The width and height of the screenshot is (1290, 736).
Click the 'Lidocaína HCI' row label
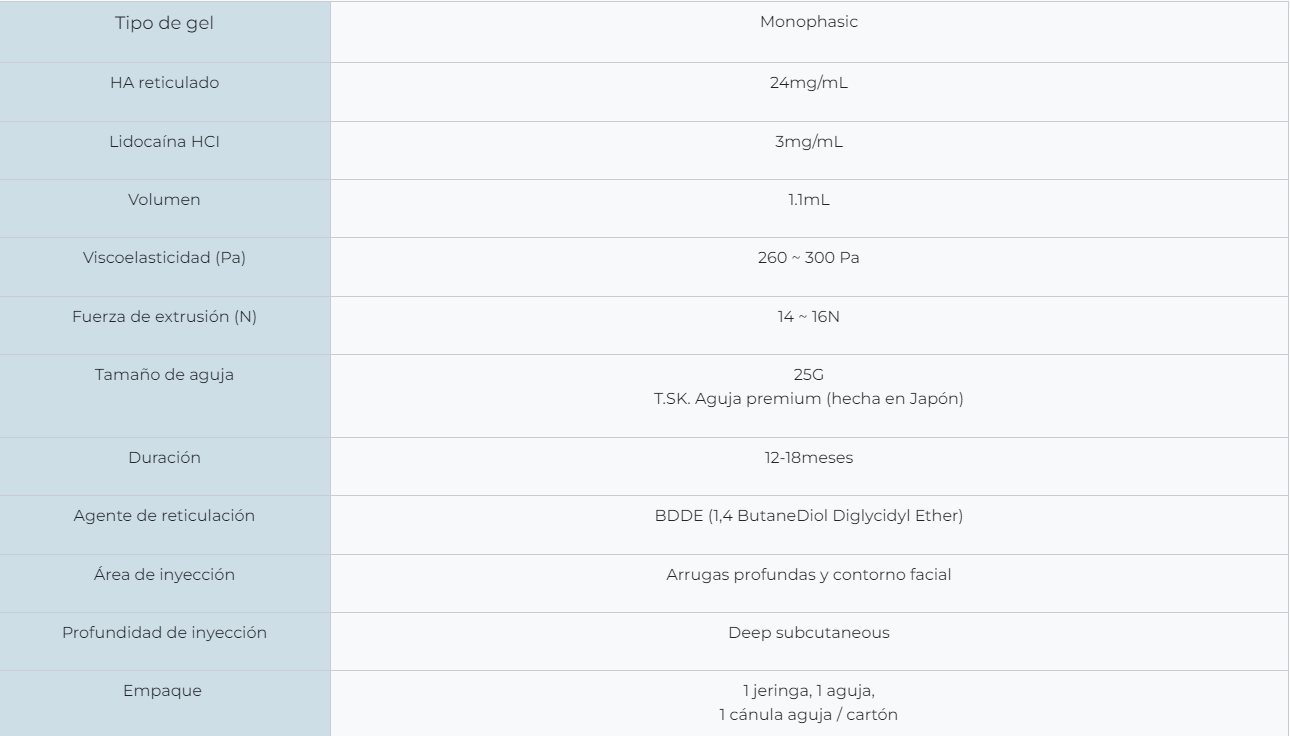pyautogui.click(x=165, y=142)
